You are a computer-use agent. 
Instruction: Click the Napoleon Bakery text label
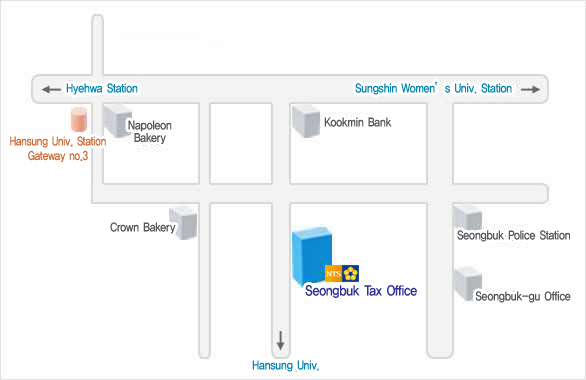149,132
